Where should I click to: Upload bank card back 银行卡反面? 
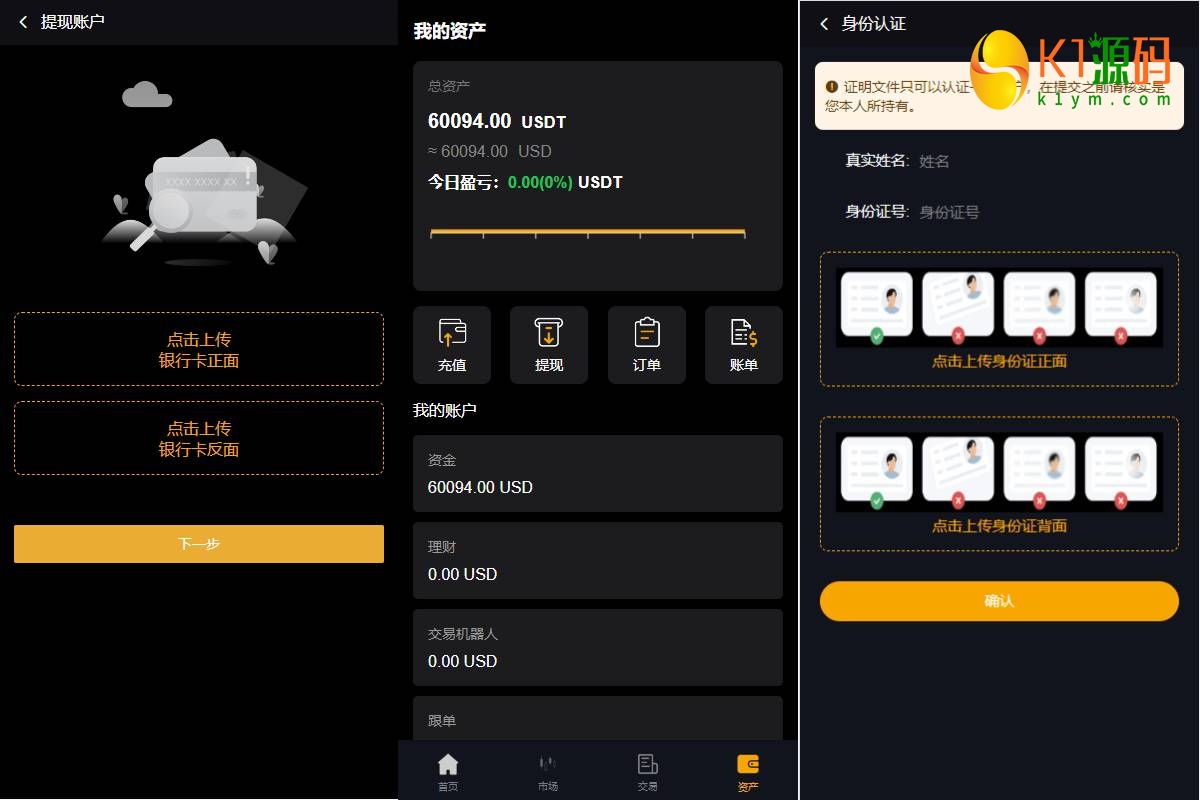[199, 438]
